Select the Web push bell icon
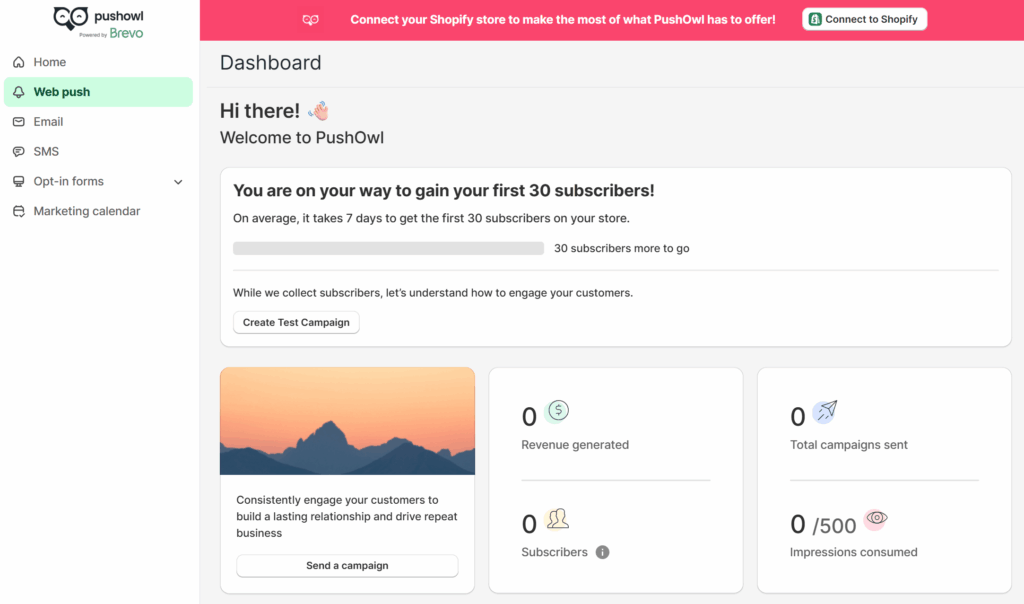This screenshot has height=604, width=1024. click(19, 91)
